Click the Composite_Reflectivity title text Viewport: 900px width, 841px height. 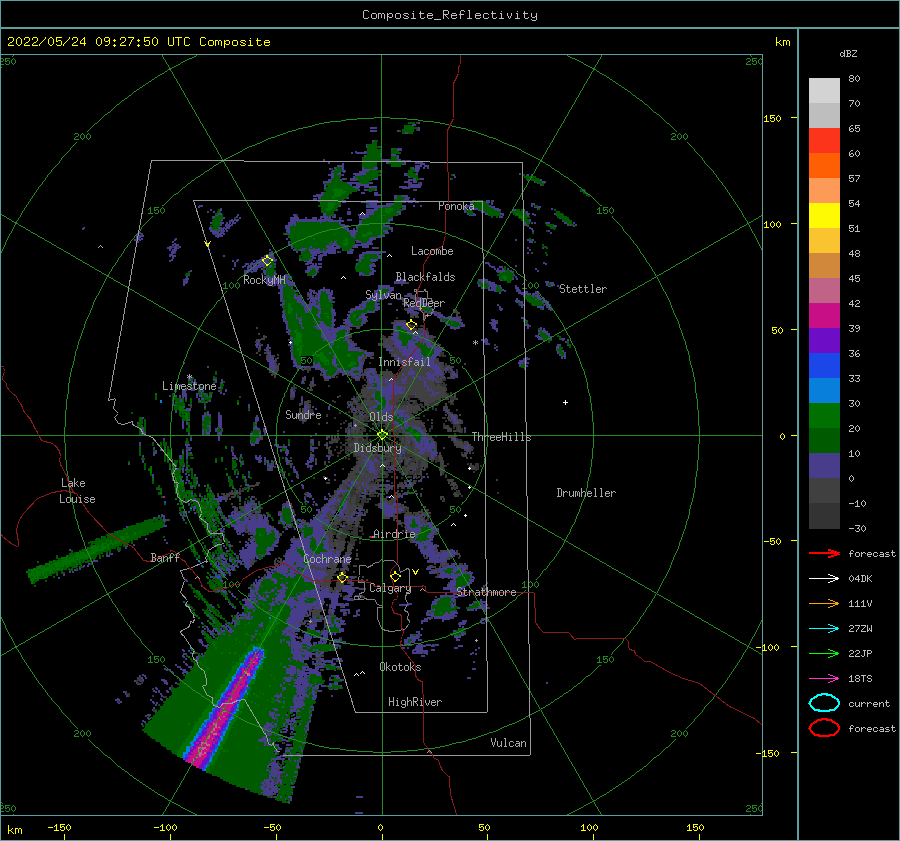coord(450,15)
